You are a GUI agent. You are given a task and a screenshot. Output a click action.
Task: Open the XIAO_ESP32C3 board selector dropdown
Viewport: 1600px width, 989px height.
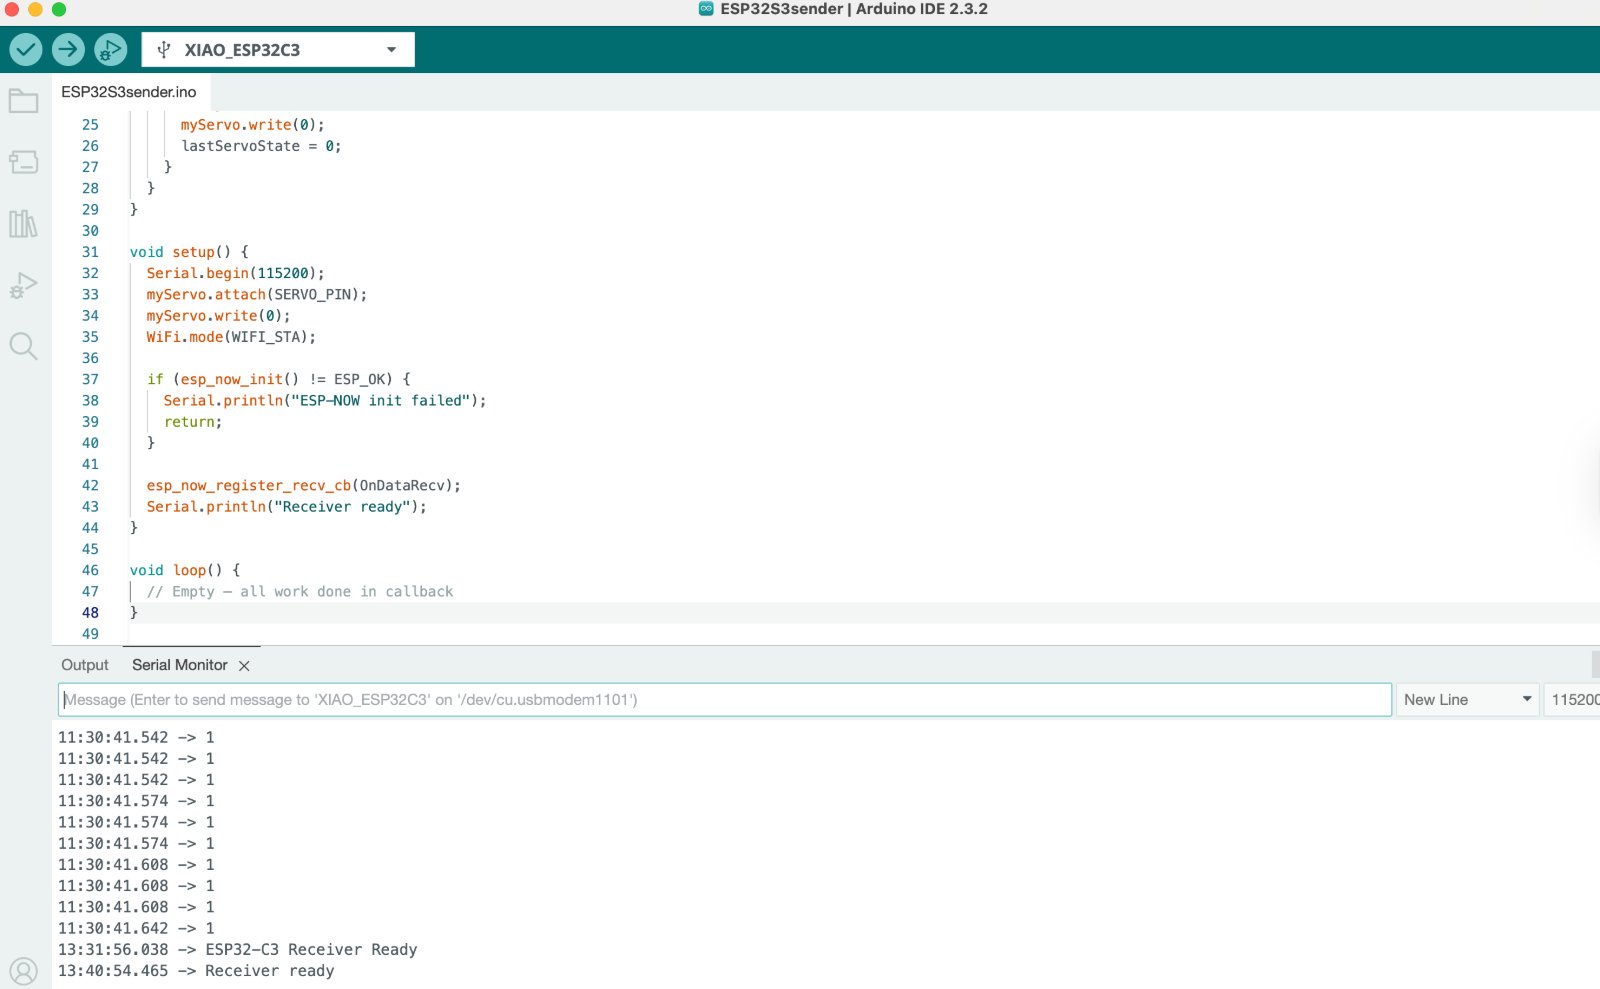[x=278, y=50]
